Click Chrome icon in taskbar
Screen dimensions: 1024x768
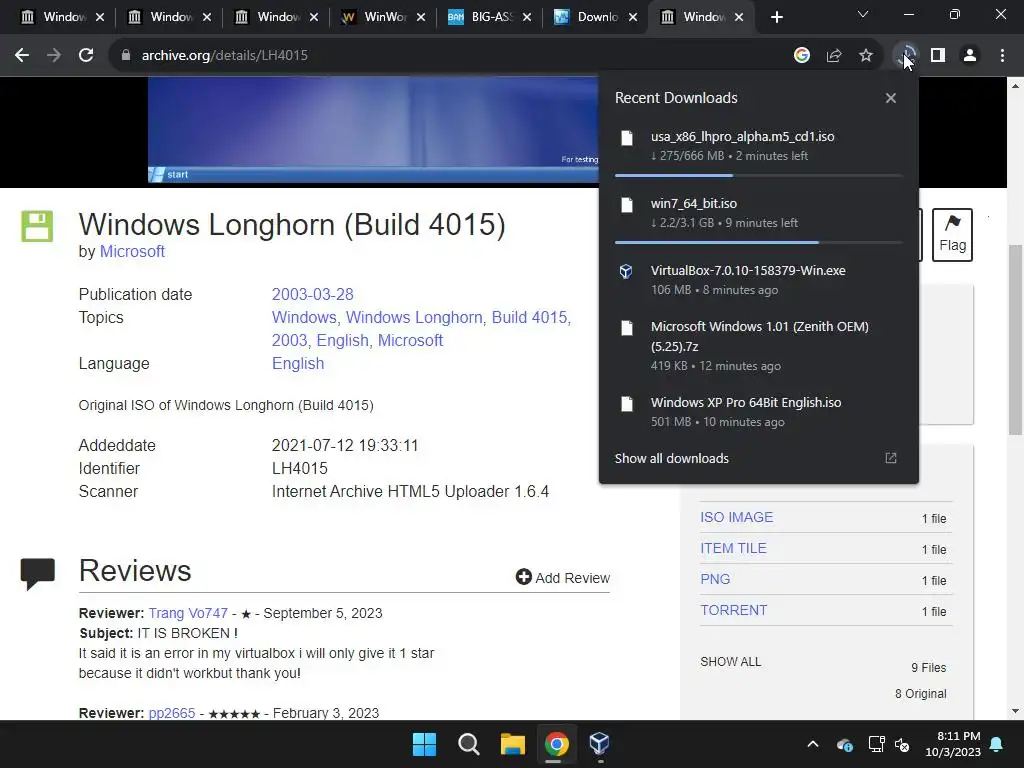[x=556, y=744]
